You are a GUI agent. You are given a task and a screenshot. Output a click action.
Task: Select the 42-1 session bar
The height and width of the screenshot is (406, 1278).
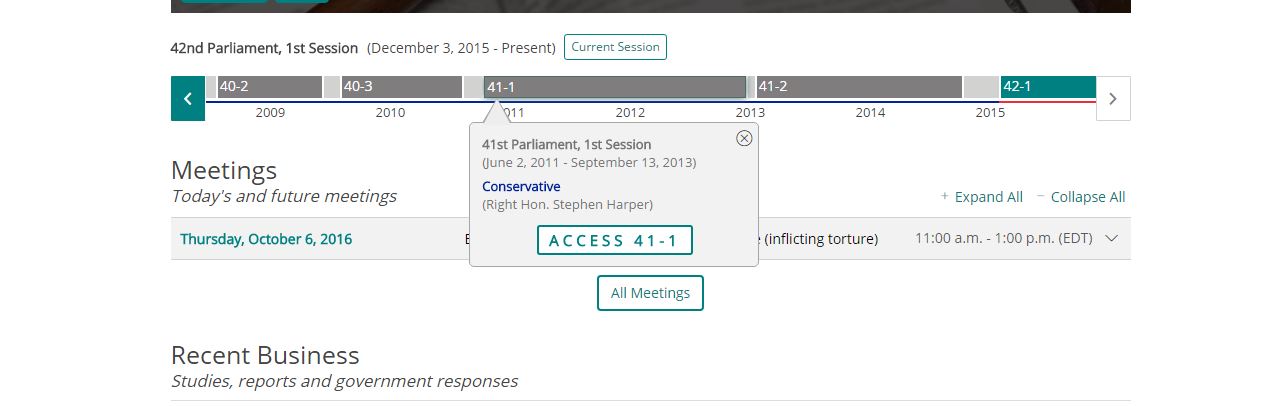(x=1048, y=87)
